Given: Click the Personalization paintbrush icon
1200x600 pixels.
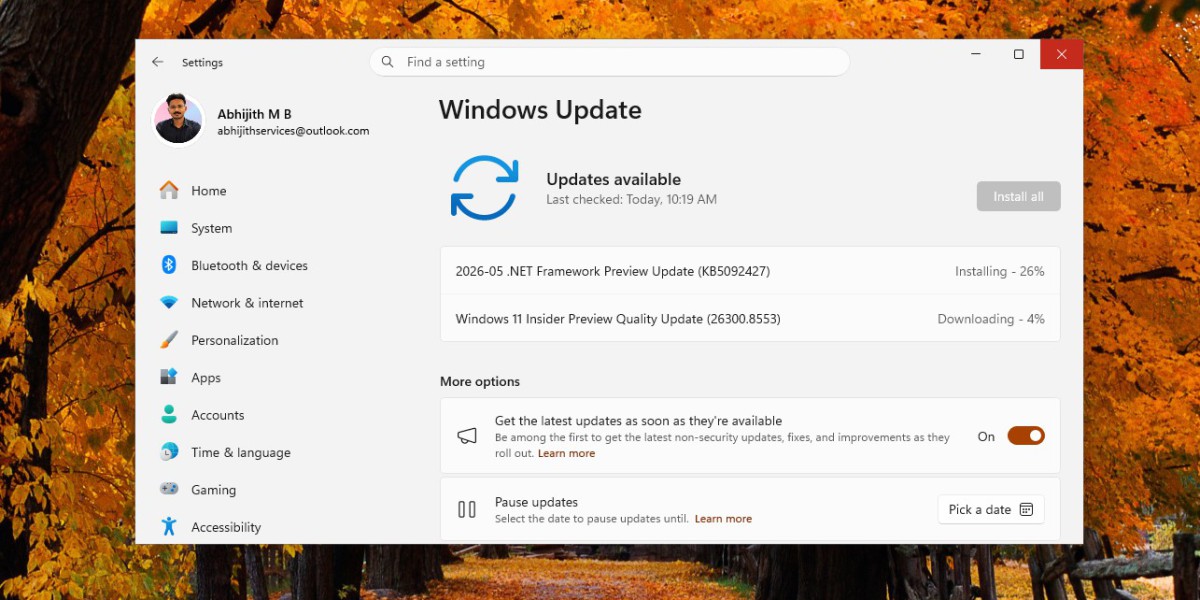Looking at the screenshot, I should (169, 340).
